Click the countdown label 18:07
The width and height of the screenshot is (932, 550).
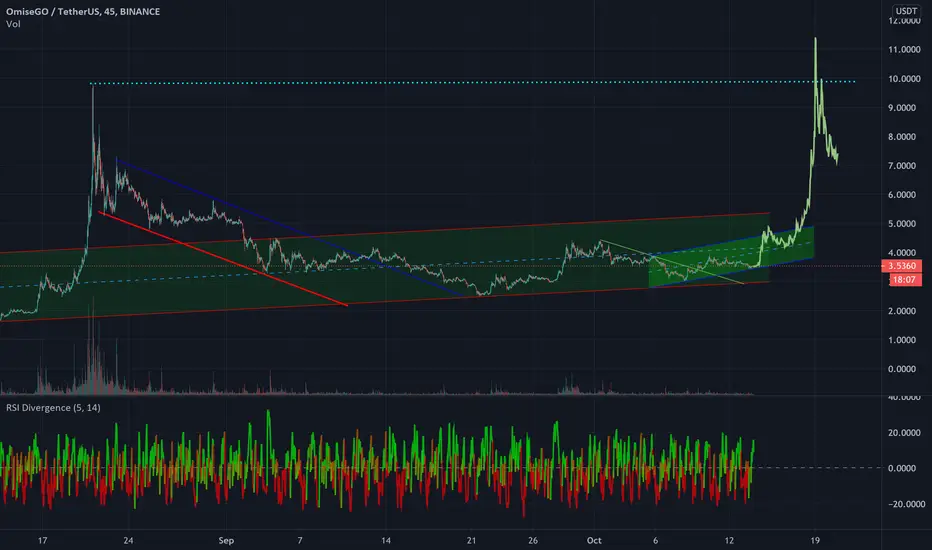(904, 279)
